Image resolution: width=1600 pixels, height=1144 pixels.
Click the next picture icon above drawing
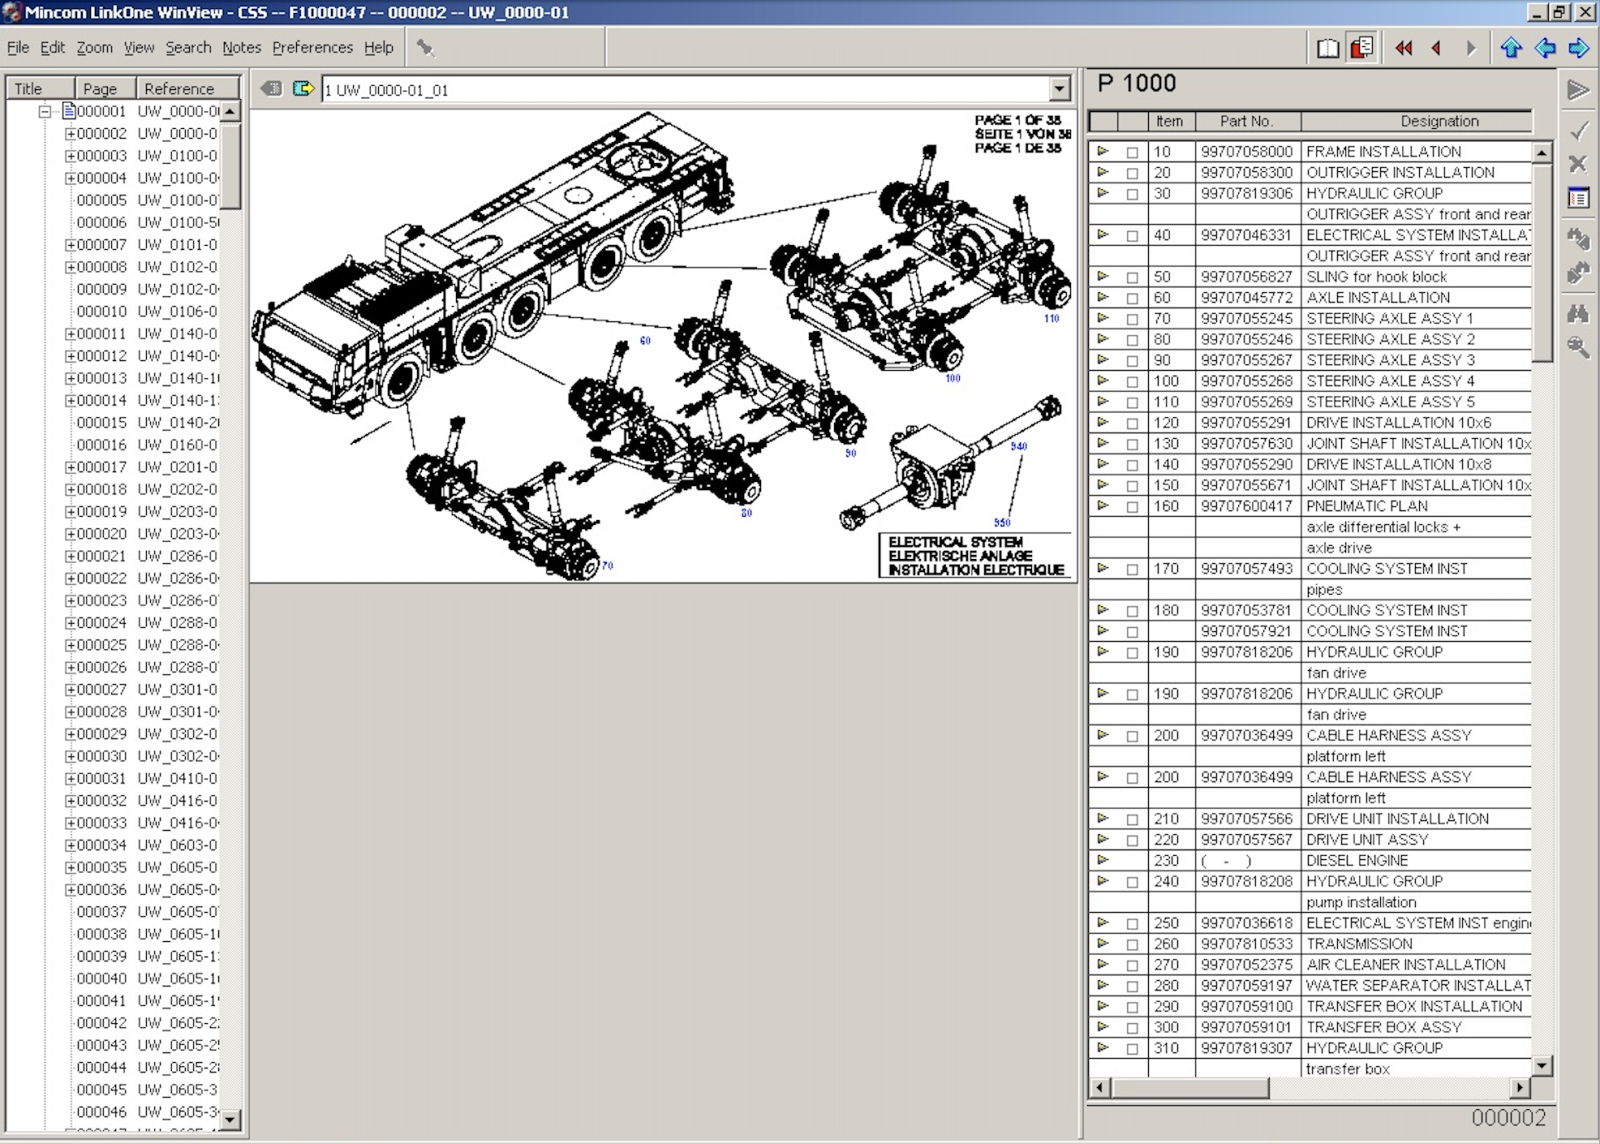point(303,89)
